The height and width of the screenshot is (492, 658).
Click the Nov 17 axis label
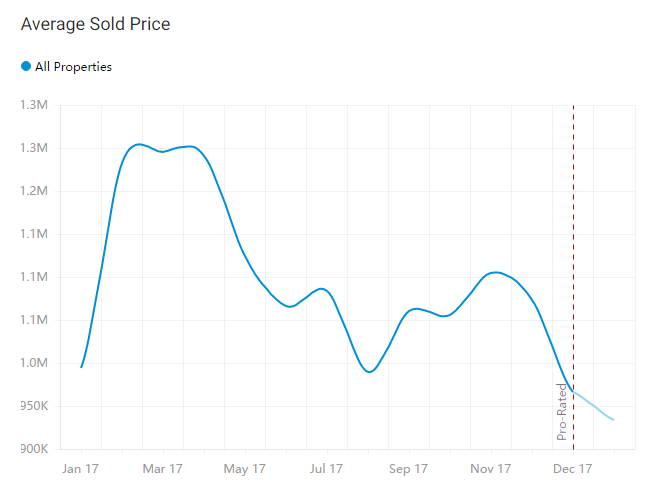[491, 468]
